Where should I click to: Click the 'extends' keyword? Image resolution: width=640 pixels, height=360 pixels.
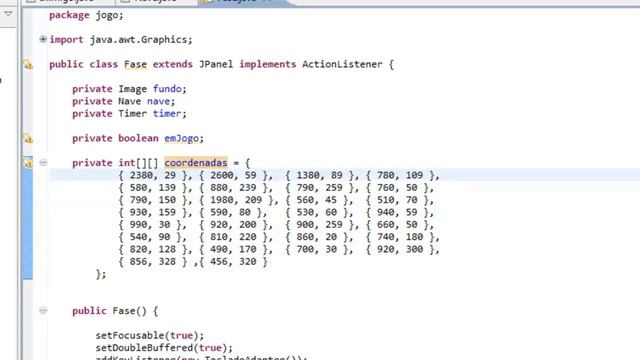173,64
